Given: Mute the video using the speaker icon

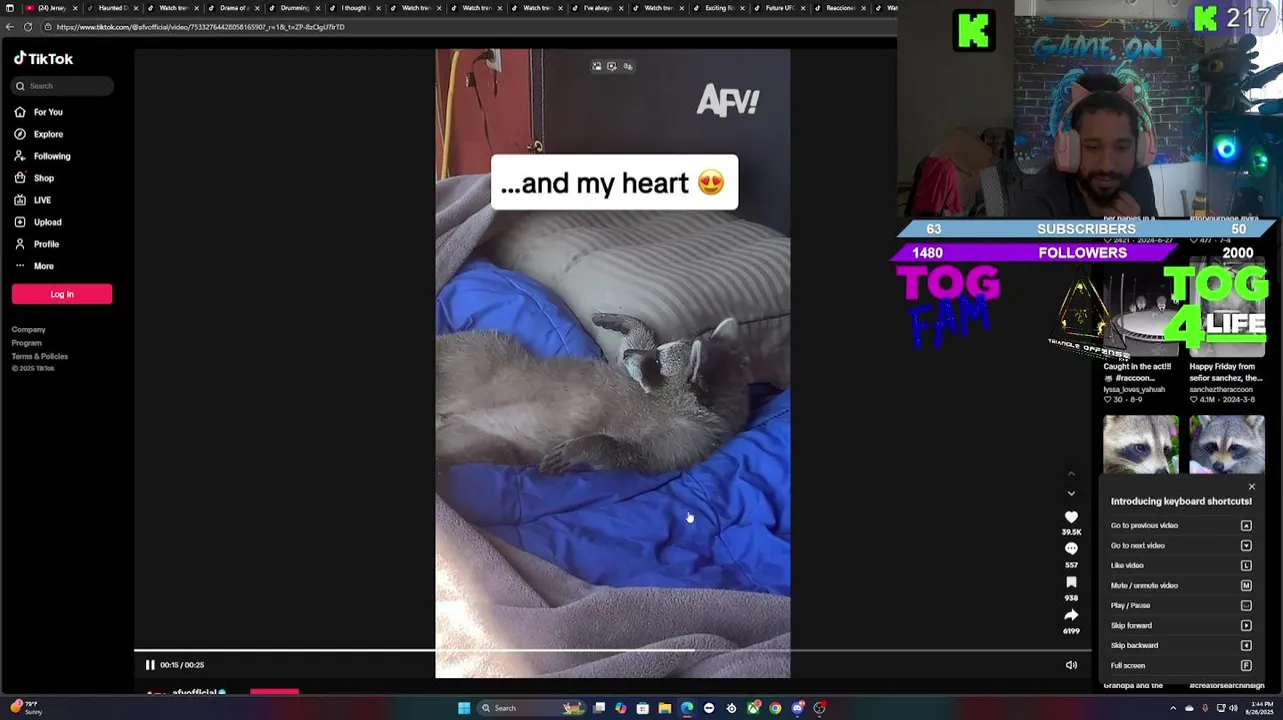Looking at the screenshot, I should point(1071,665).
